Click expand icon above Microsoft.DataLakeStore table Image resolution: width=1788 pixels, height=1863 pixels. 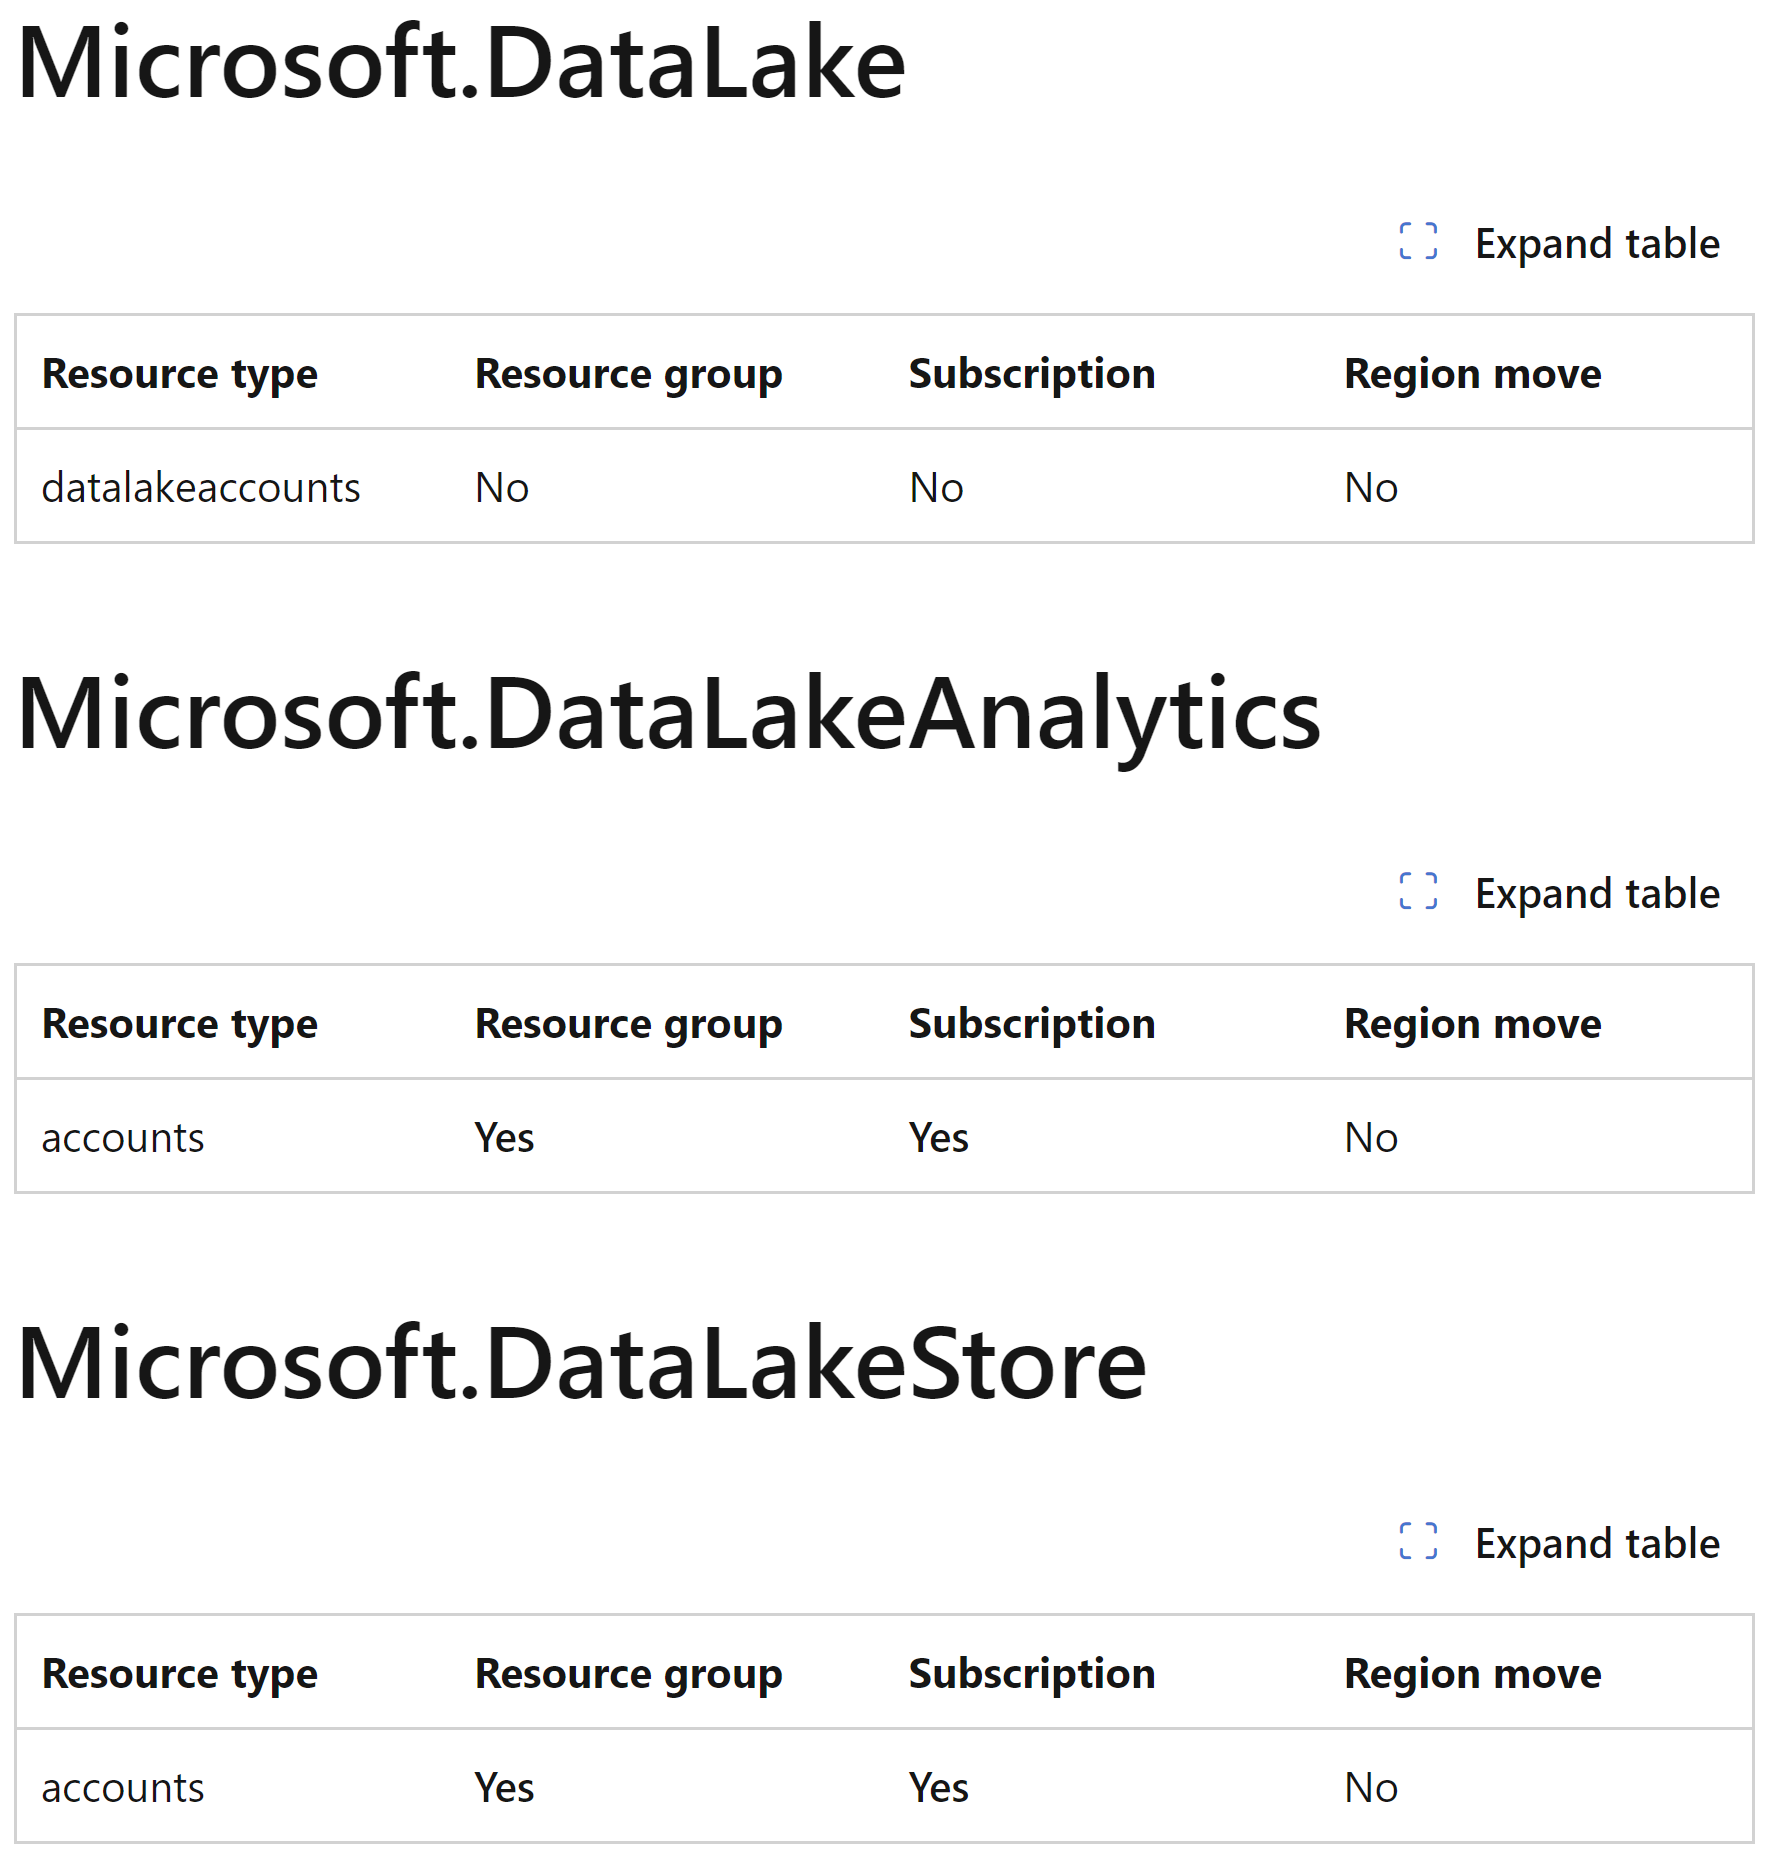click(x=1418, y=1542)
